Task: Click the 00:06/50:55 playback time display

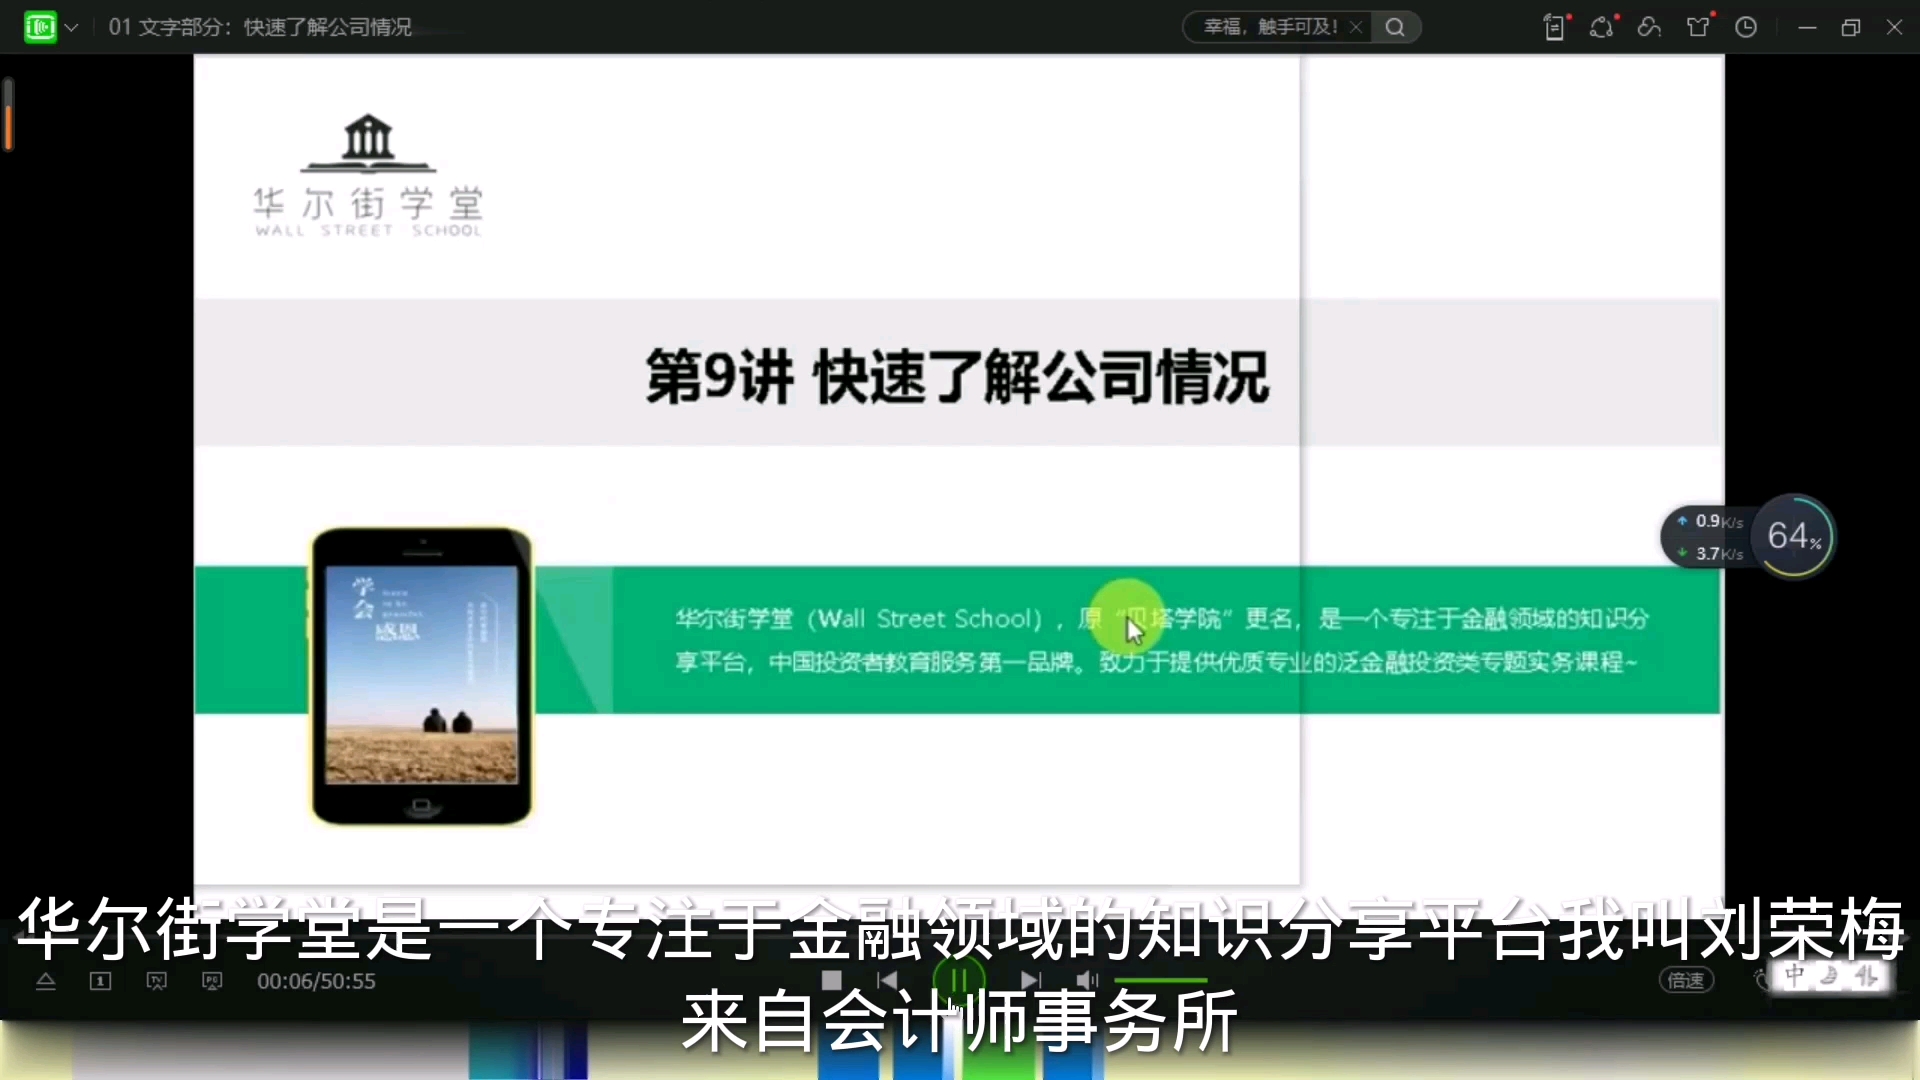Action: pyautogui.click(x=316, y=982)
